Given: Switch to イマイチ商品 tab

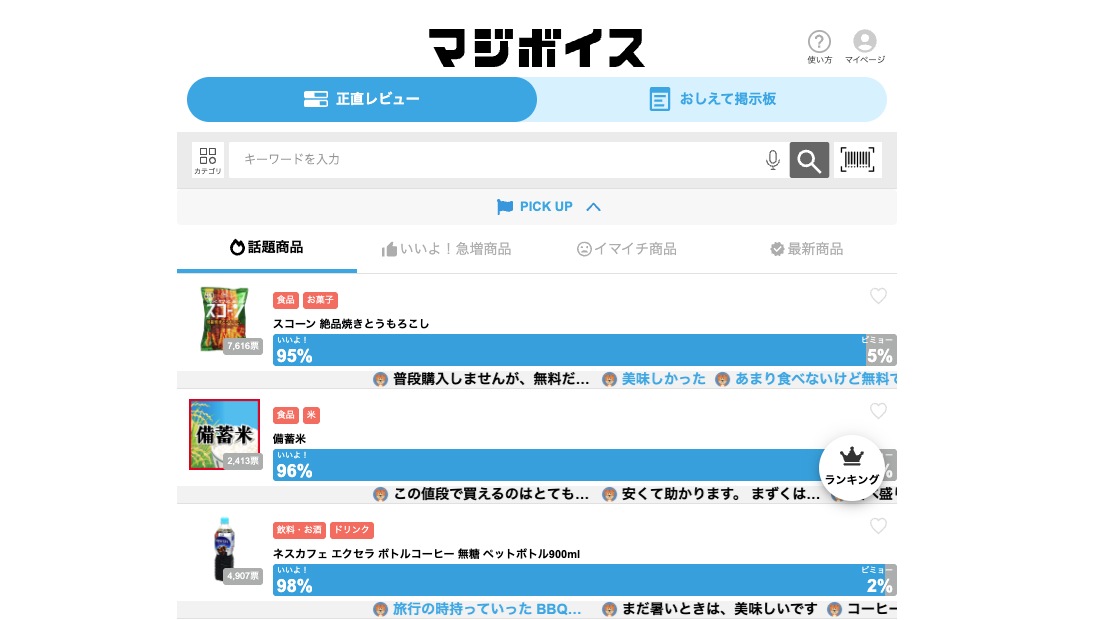Looking at the screenshot, I should coord(626,249).
